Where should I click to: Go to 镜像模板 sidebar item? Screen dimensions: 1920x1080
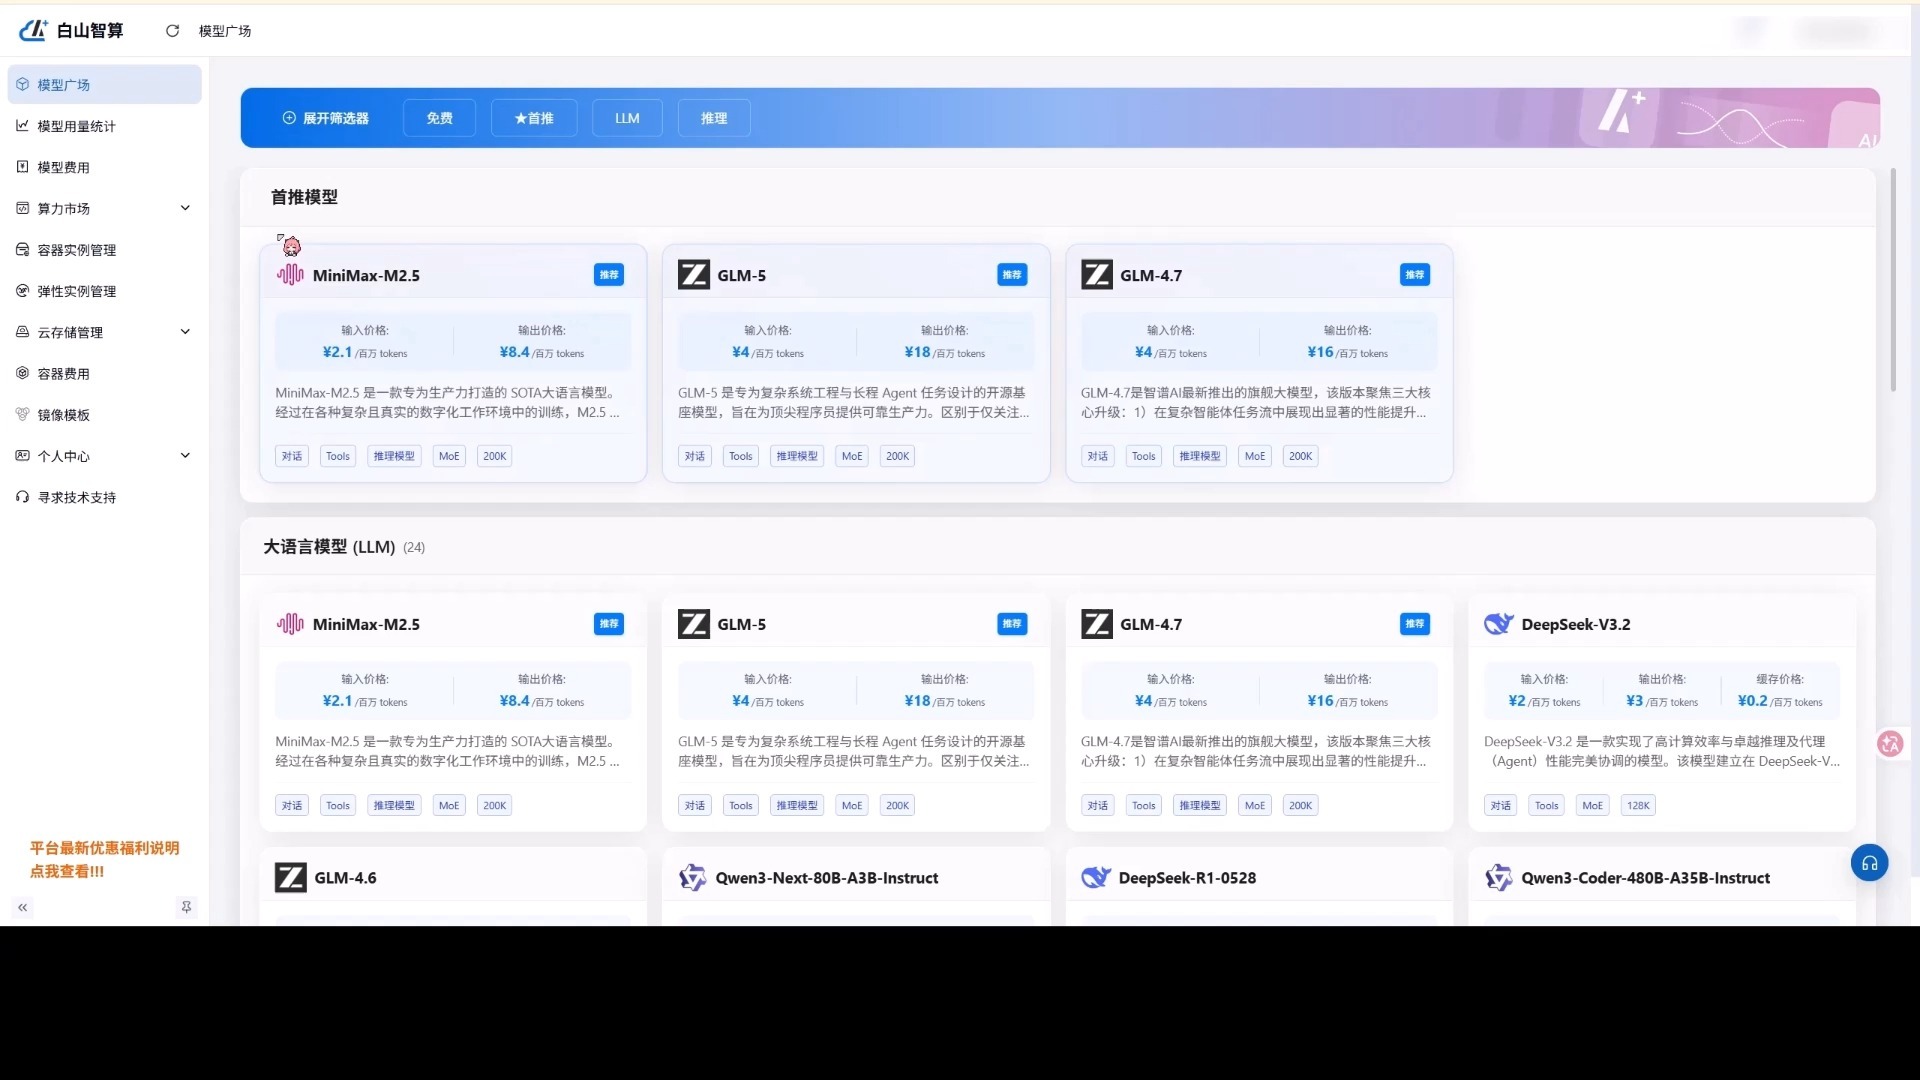point(63,415)
